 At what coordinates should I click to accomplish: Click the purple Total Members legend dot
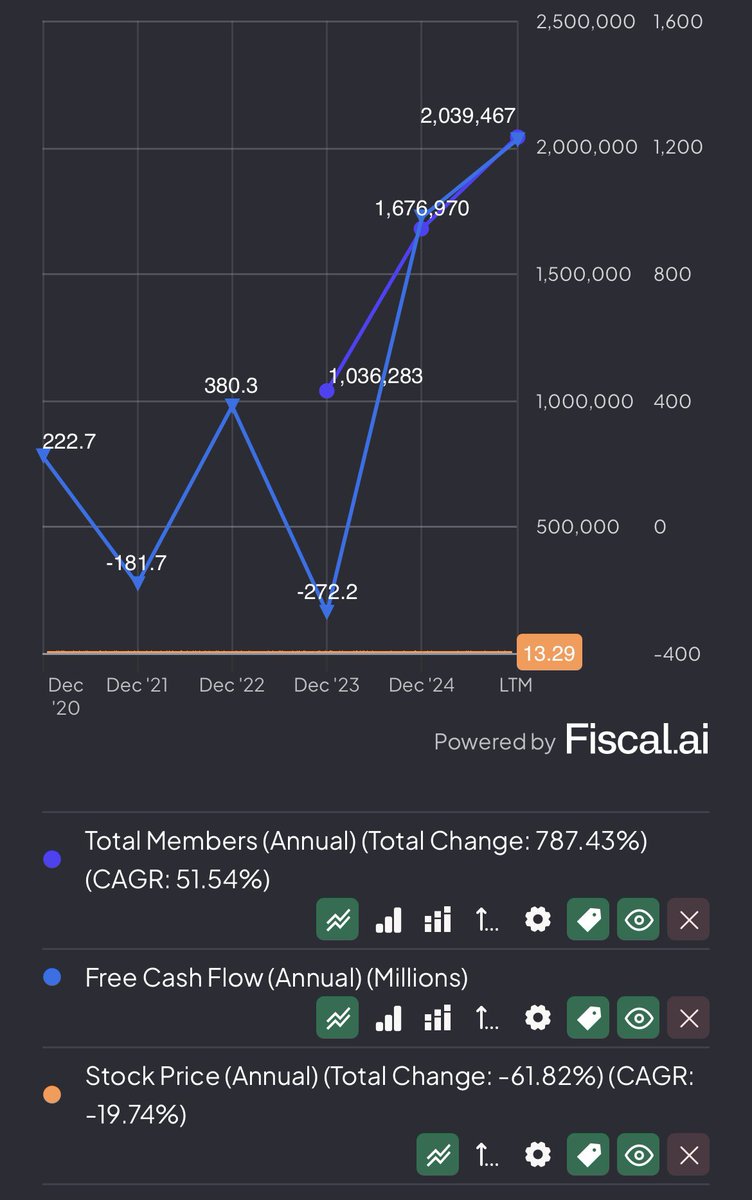(x=53, y=859)
